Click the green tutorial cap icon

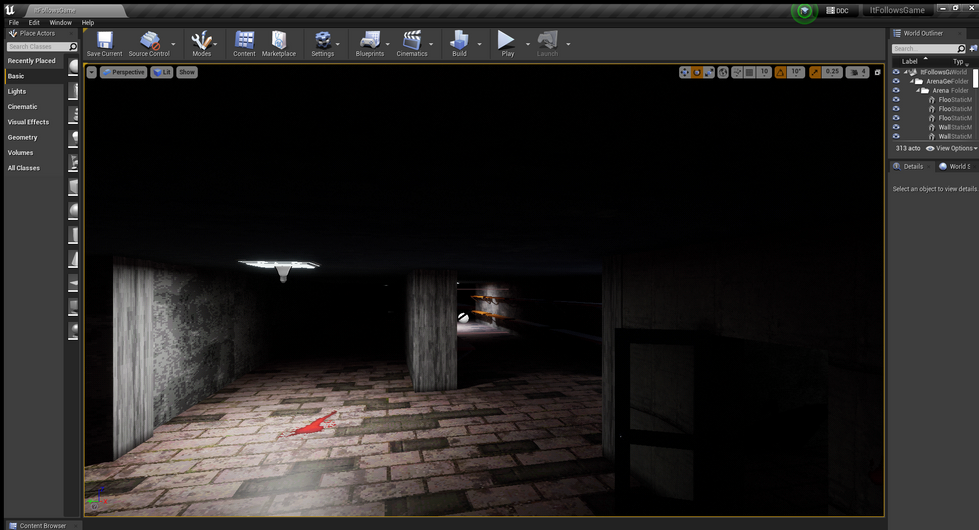click(804, 11)
